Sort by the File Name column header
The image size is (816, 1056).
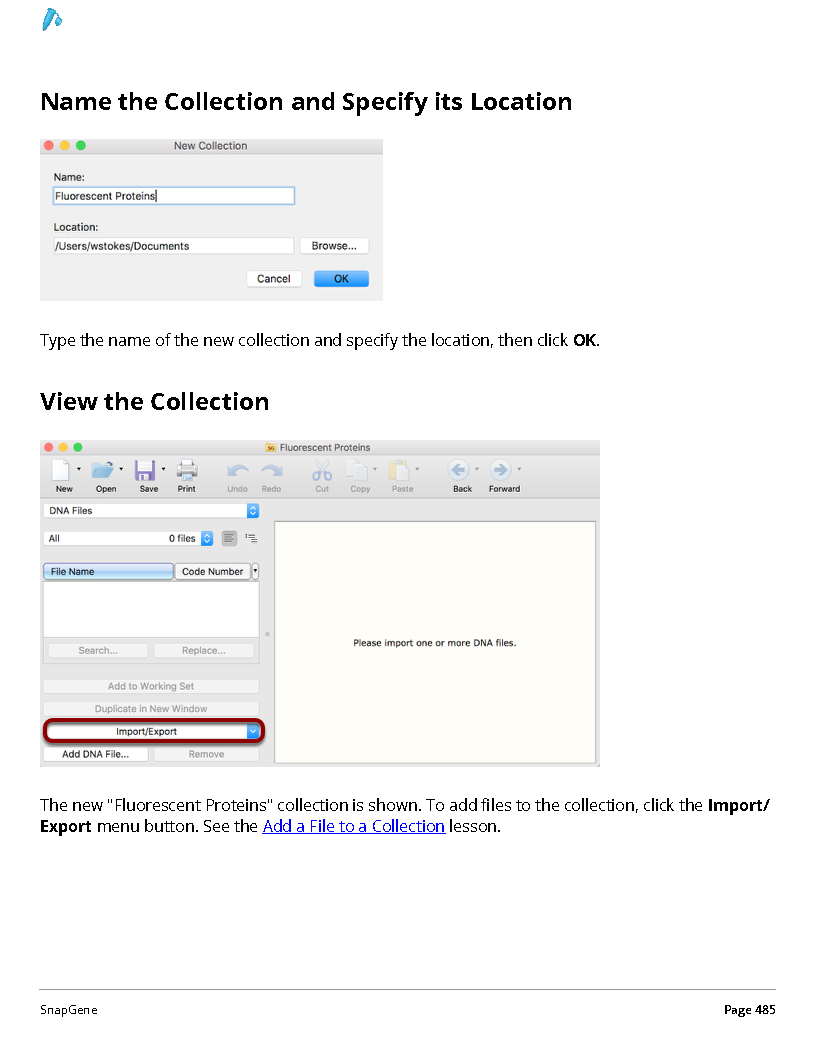(x=108, y=571)
